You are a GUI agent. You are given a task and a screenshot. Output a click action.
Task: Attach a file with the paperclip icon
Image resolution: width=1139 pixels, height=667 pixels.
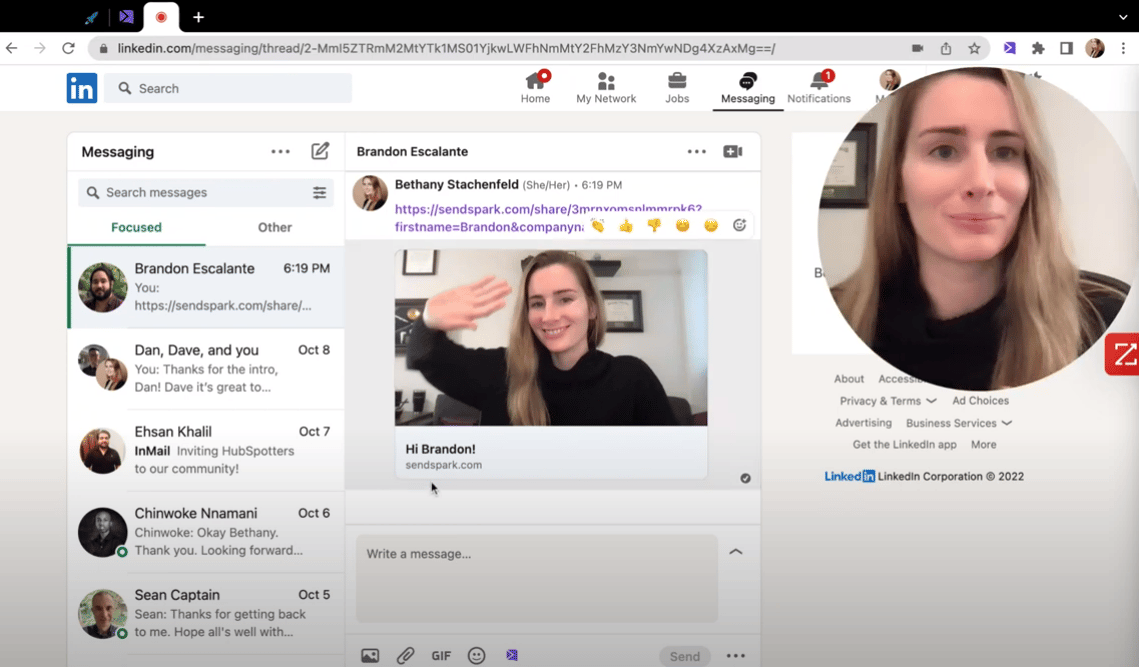pyautogui.click(x=405, y=655)
